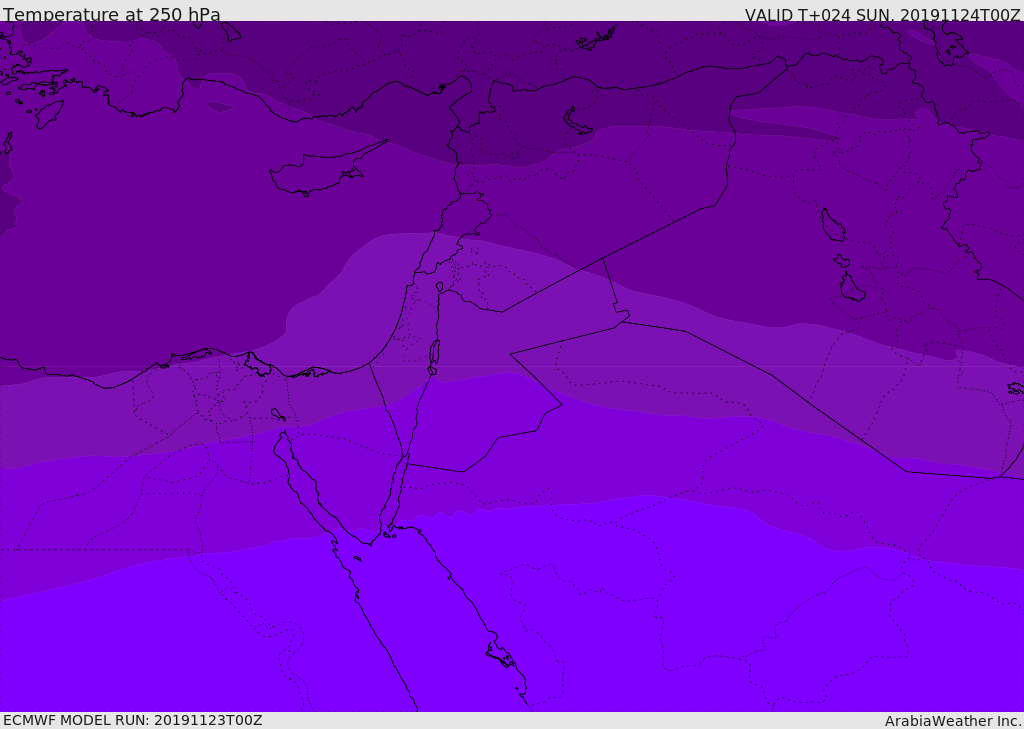Click the Dead Sea outline
This screenshot has width=1024, height=729.
434,353
